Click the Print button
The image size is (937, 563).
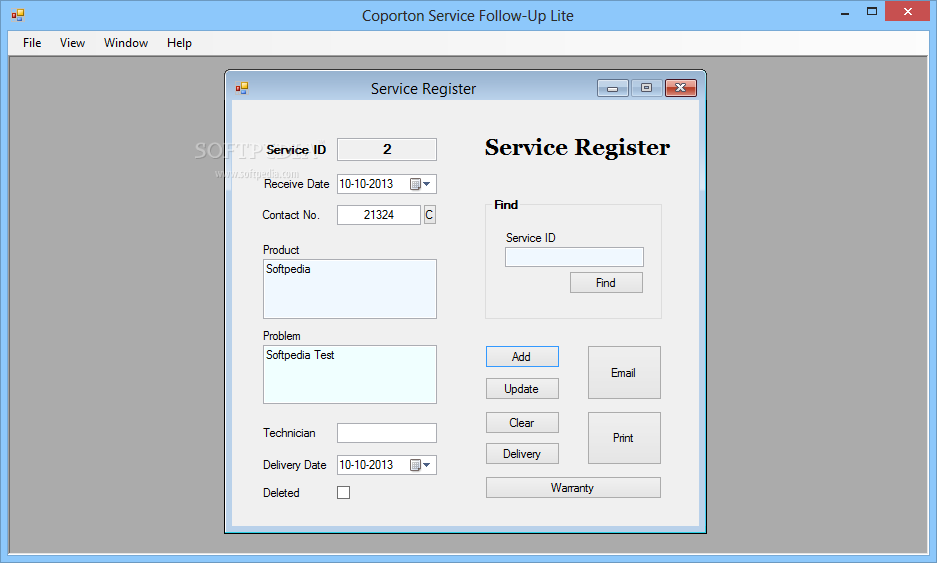point(624,438)
